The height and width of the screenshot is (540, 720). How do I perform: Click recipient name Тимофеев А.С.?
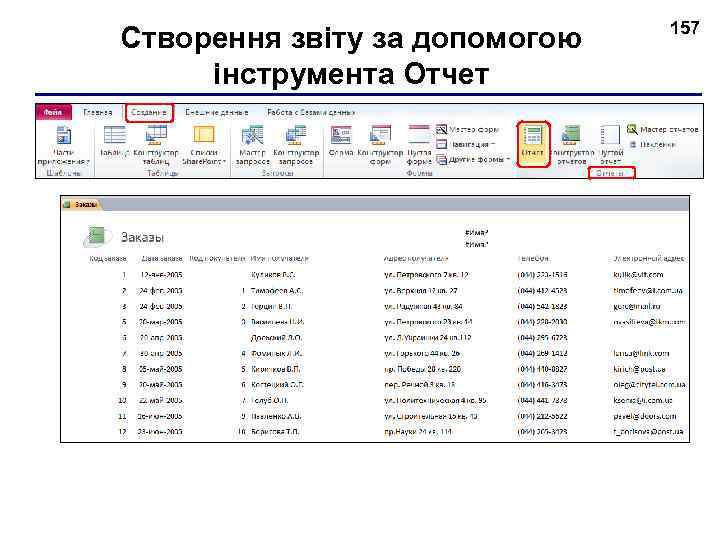coord(277,291)
